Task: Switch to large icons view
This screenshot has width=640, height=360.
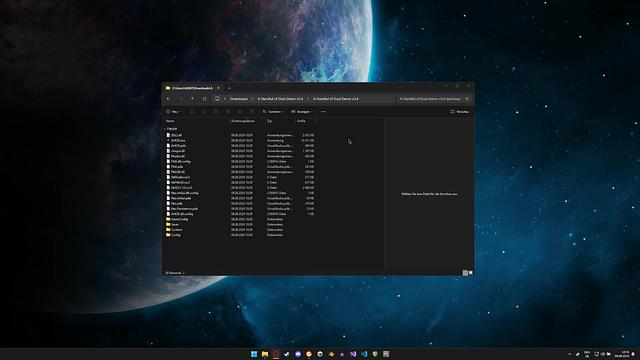Action: (x=471, y=273)
